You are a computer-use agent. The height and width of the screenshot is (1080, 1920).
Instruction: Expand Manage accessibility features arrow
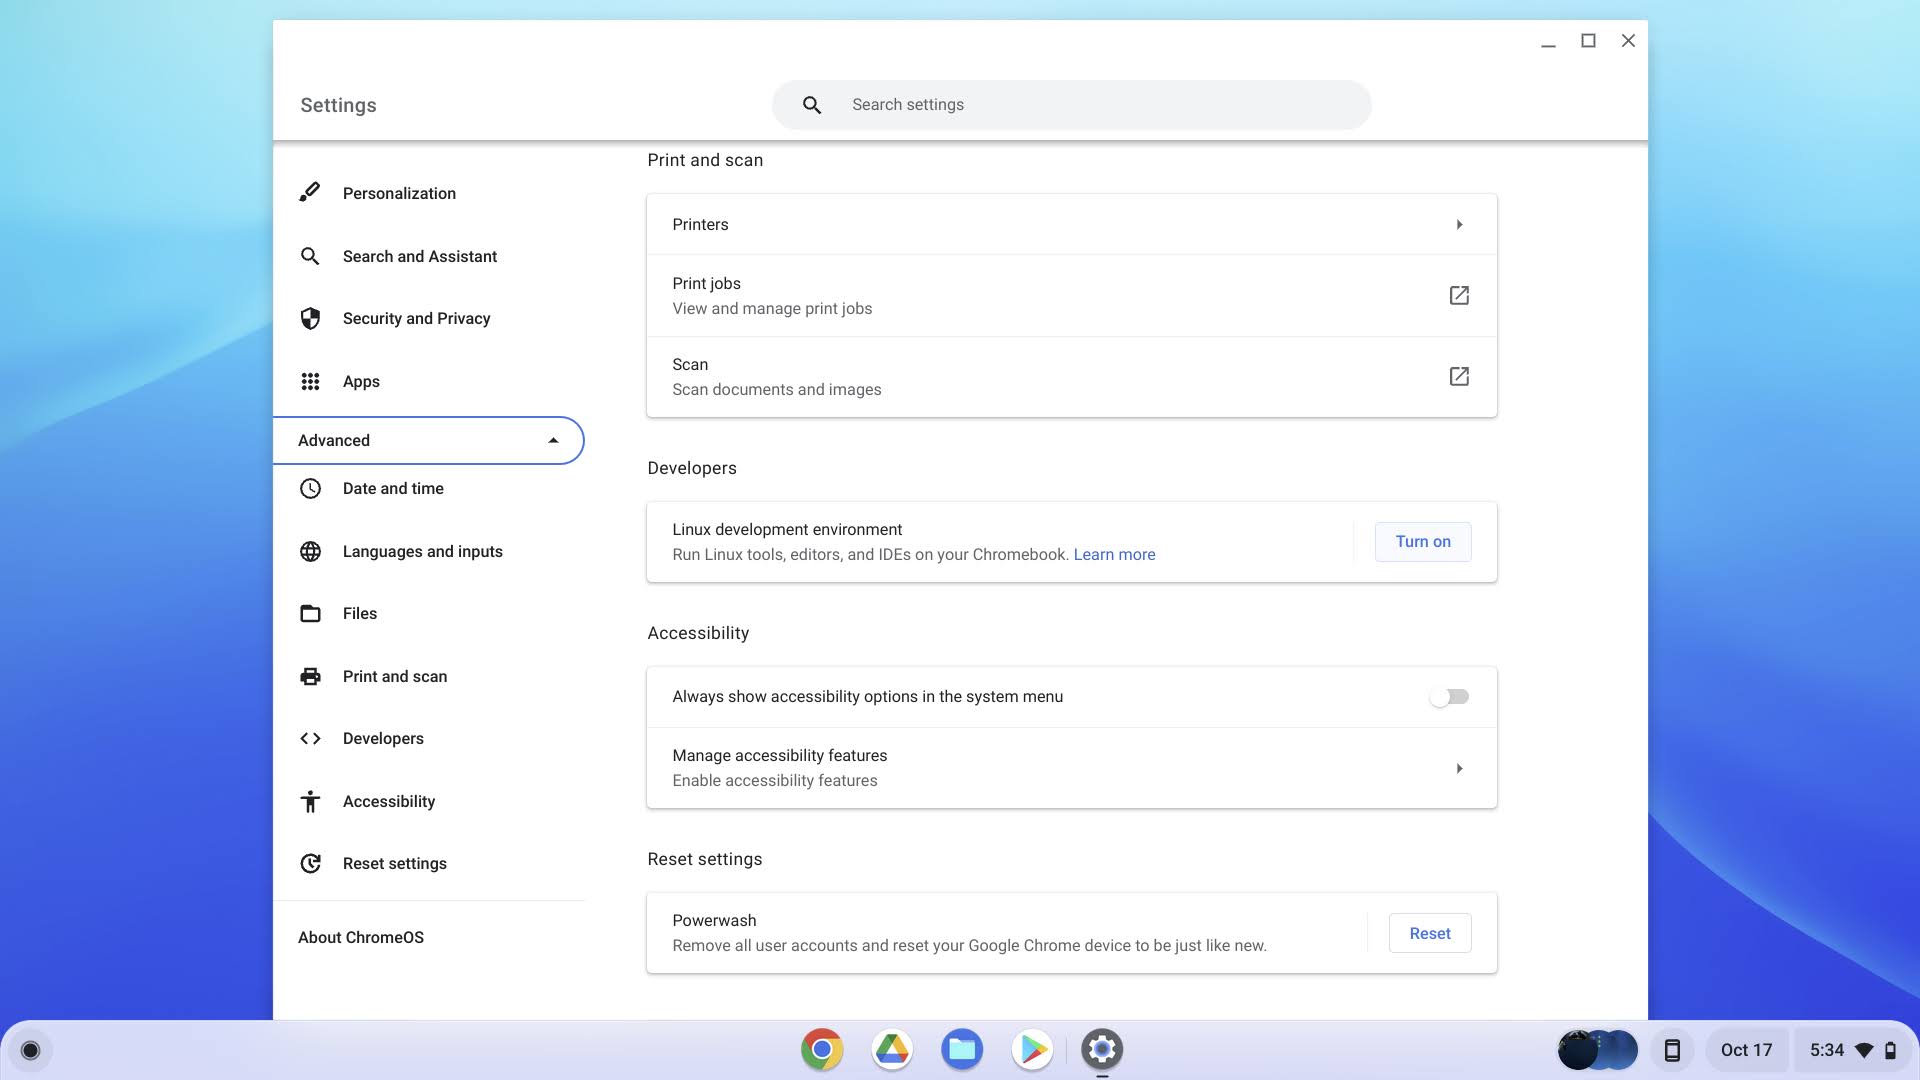pos(1459,768)
